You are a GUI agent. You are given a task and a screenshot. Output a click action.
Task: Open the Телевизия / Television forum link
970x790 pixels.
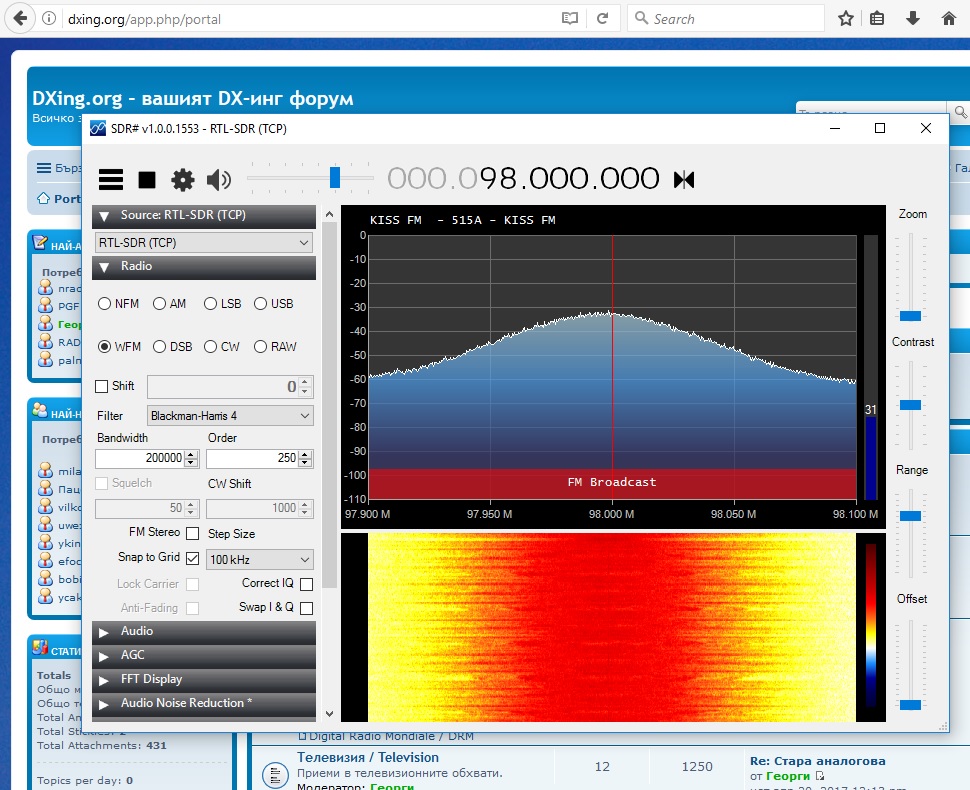tap(367, 757)
